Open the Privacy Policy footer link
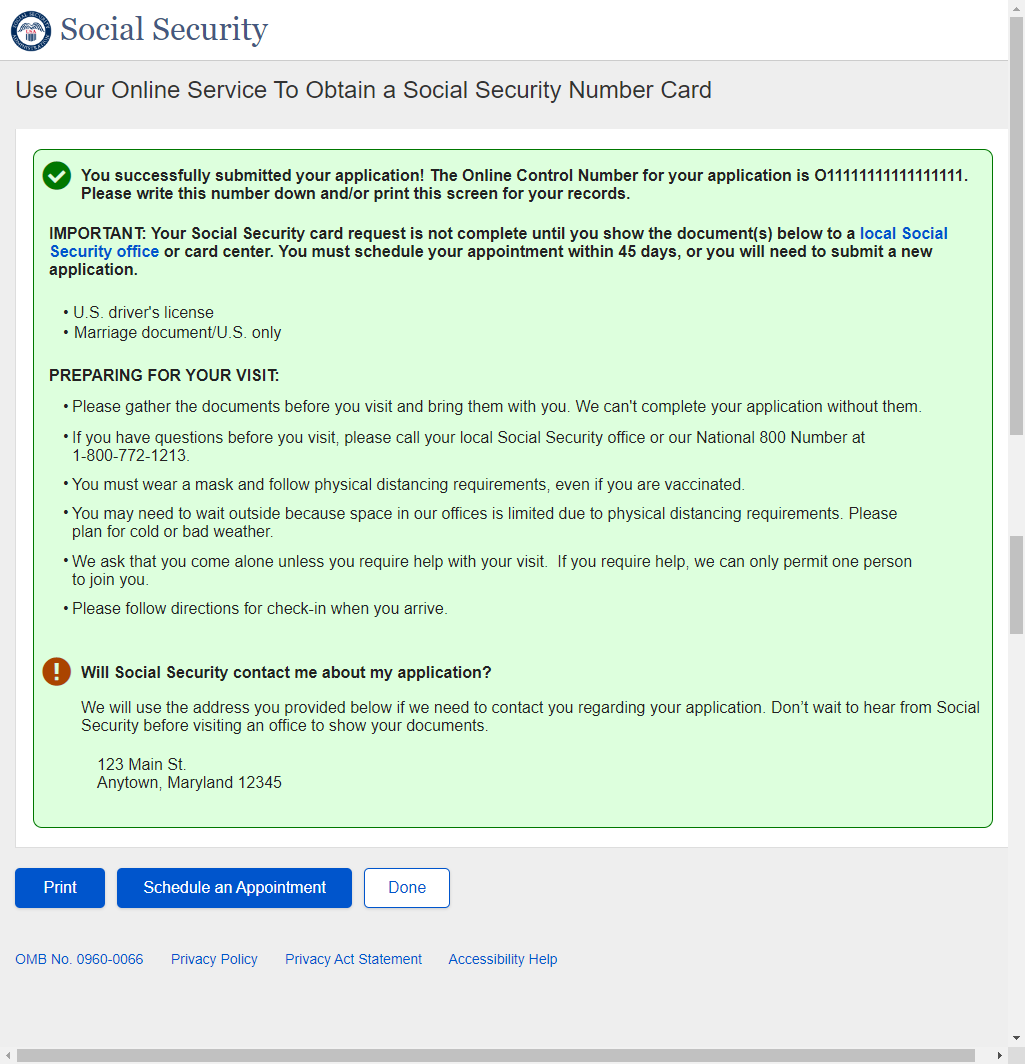 click(x=214, y=959)
